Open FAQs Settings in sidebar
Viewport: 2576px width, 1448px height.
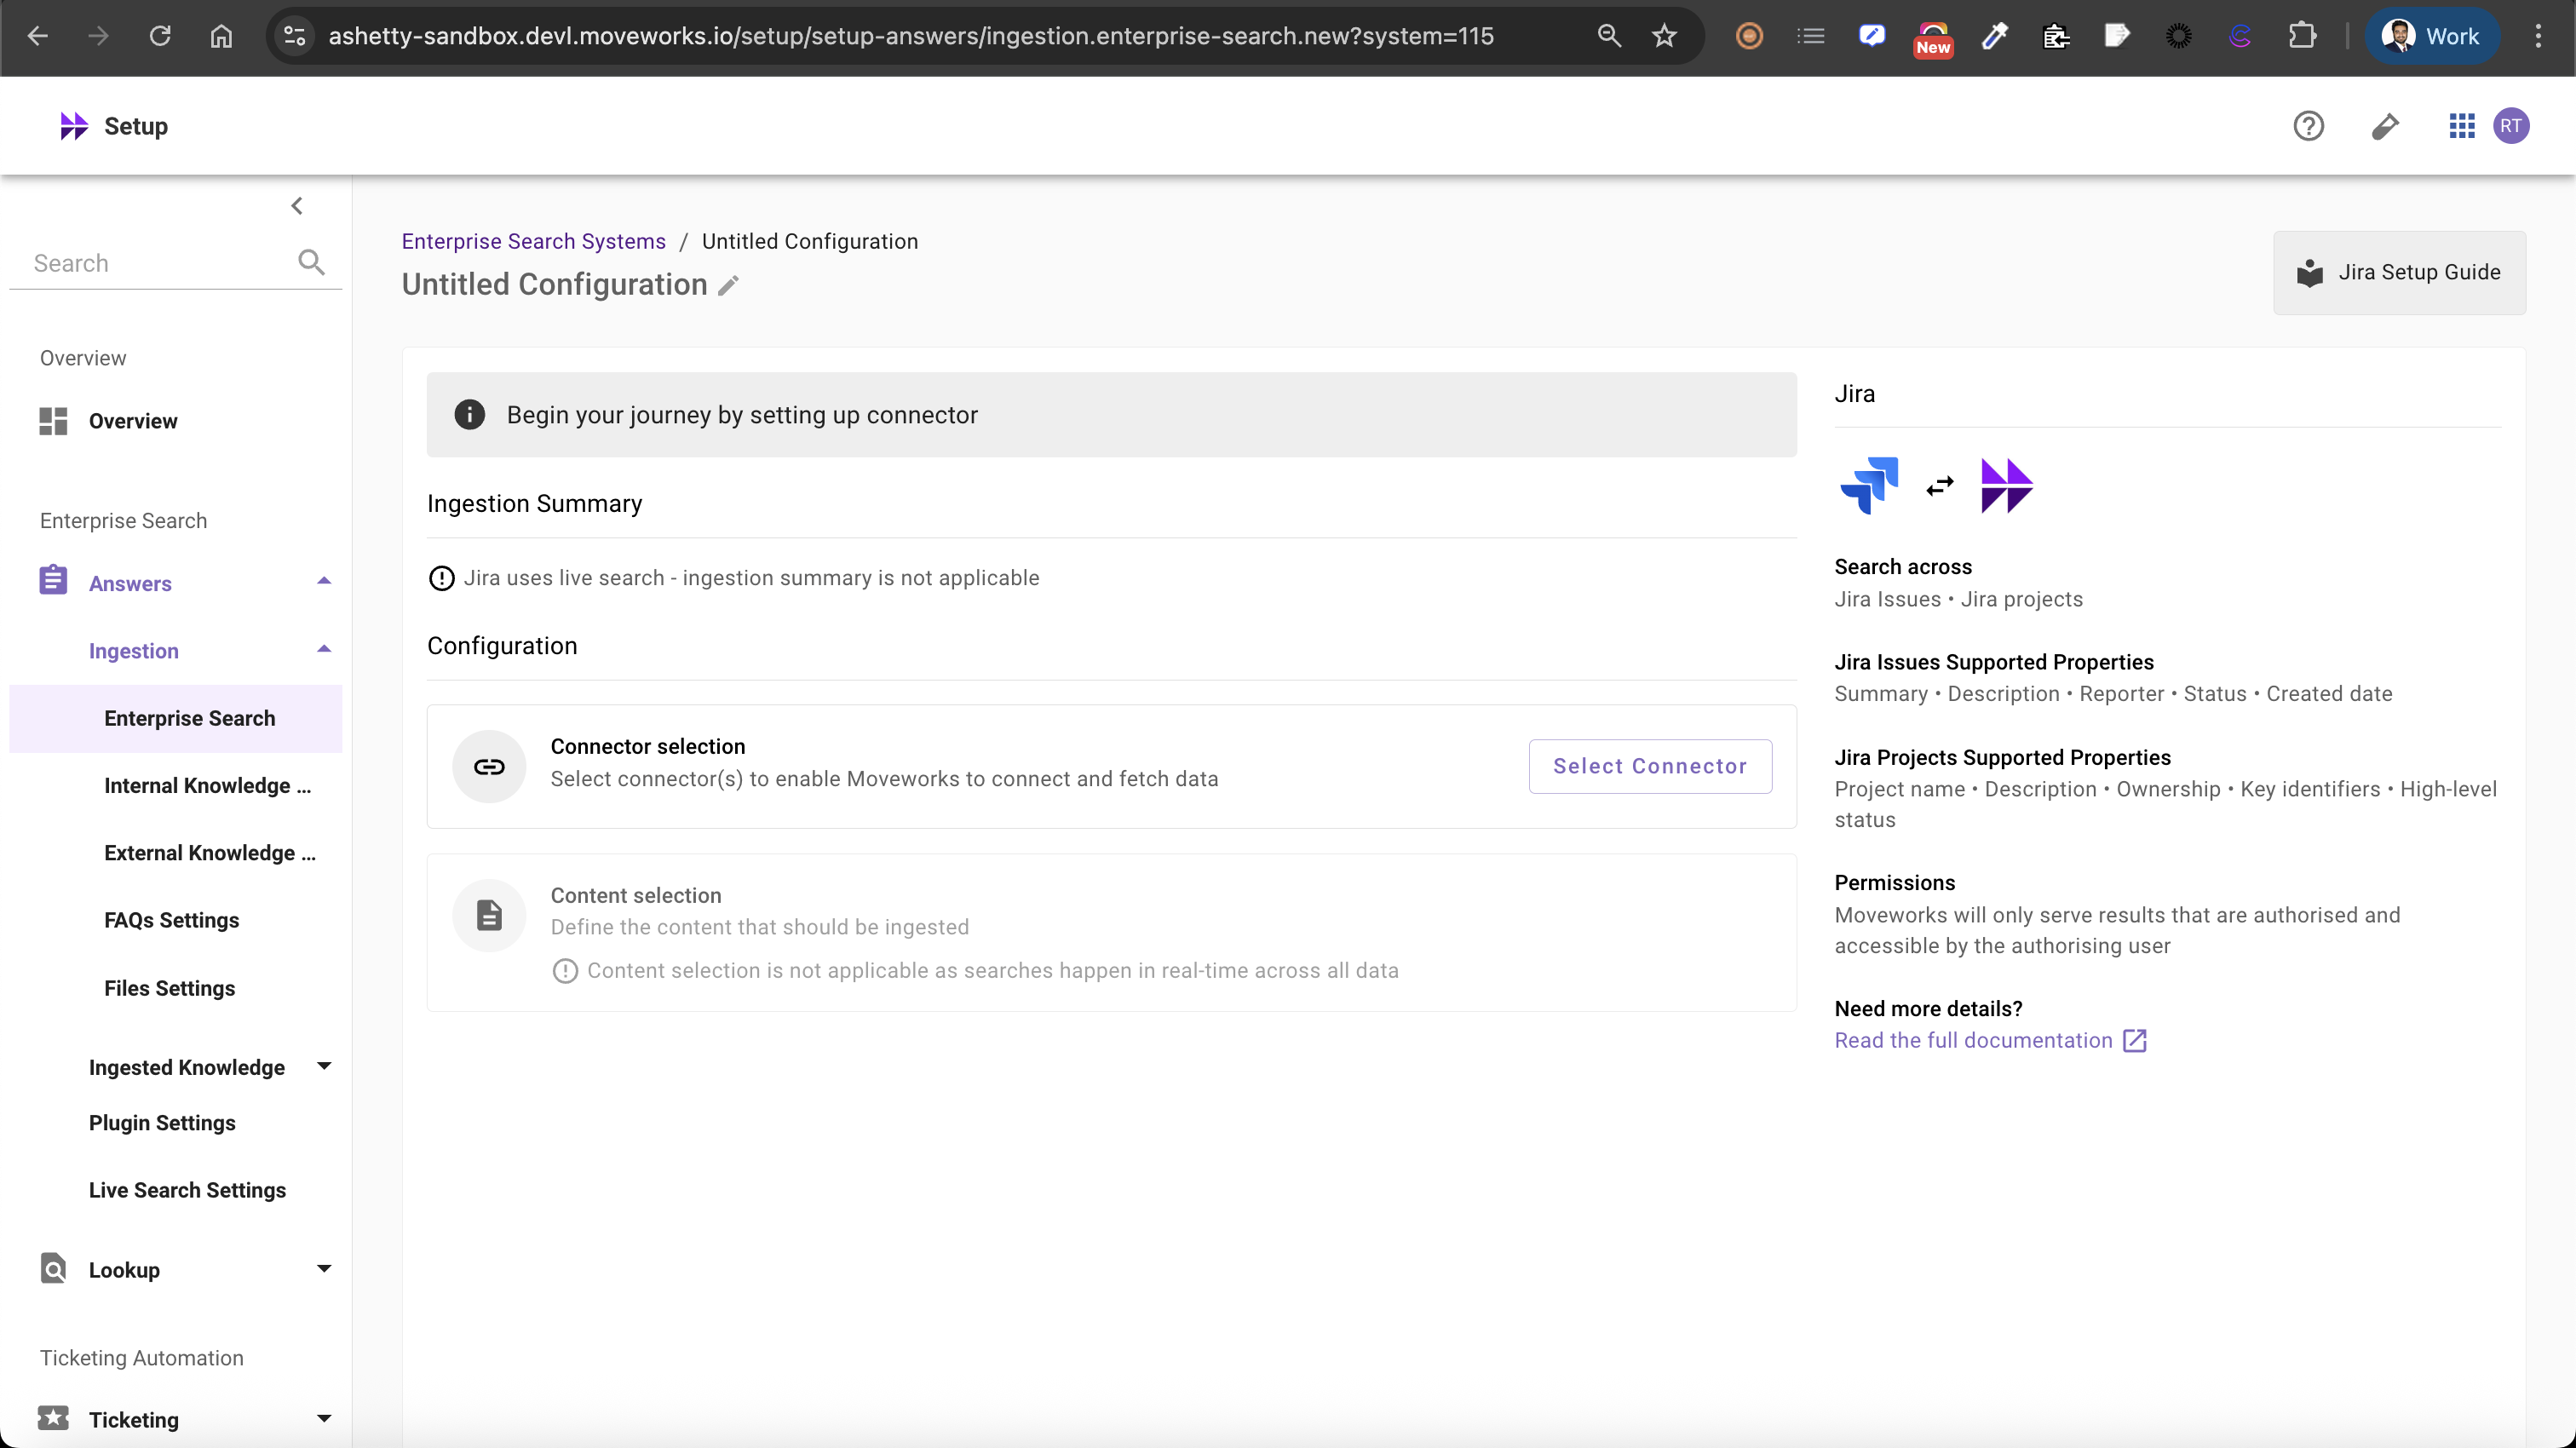click(171, 920)
